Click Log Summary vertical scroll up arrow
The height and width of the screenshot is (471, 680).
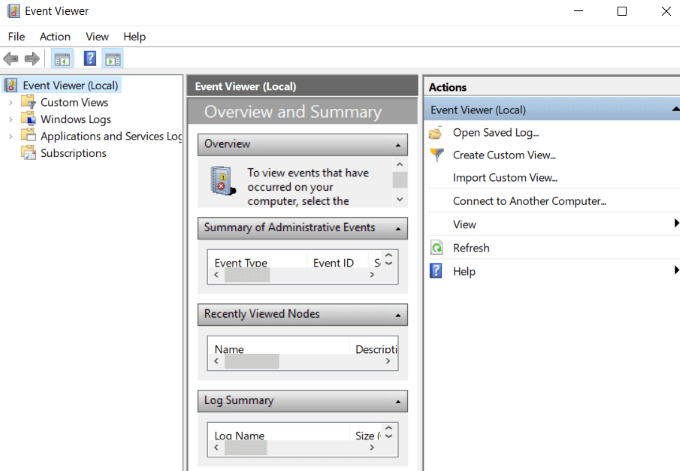coord(389,428)
